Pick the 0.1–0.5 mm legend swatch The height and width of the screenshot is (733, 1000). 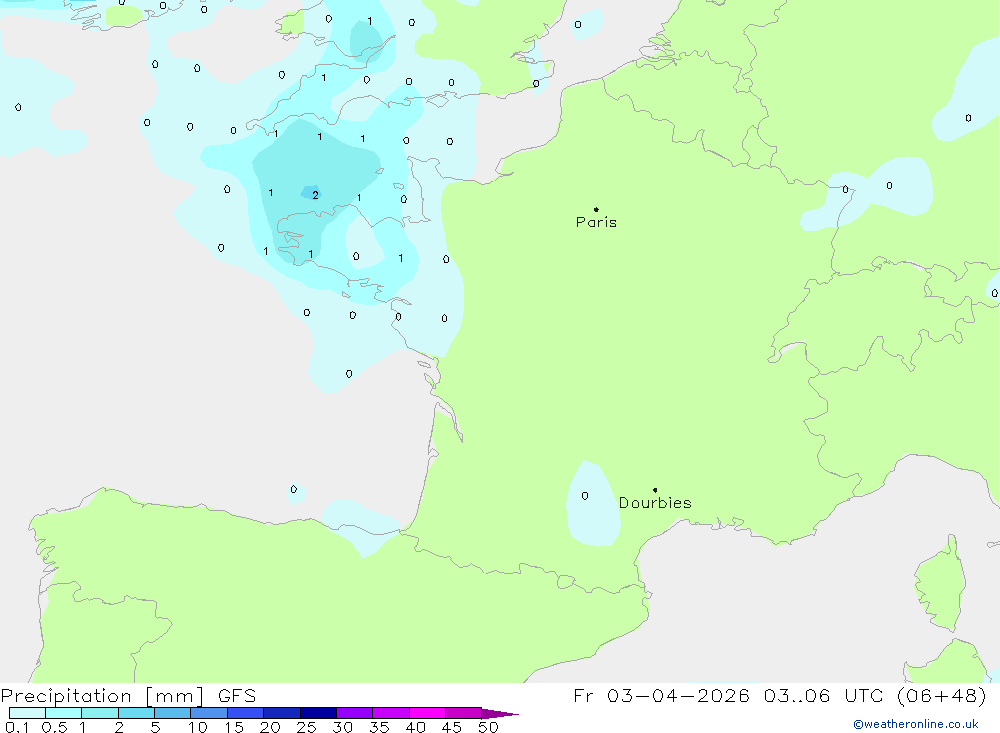point(27,713)
